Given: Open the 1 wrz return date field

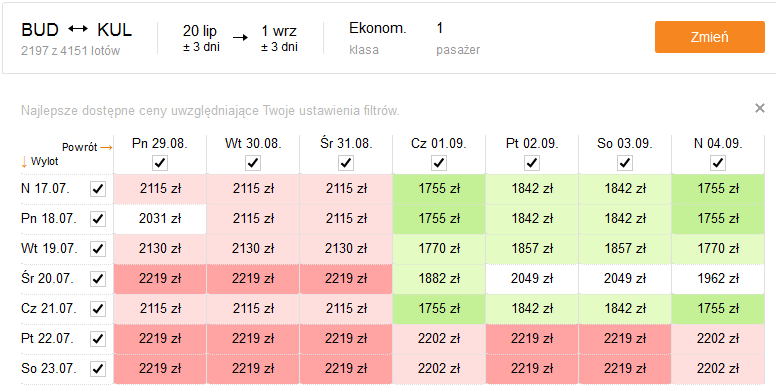Looking at the screenshot, I should coord(280,38).
